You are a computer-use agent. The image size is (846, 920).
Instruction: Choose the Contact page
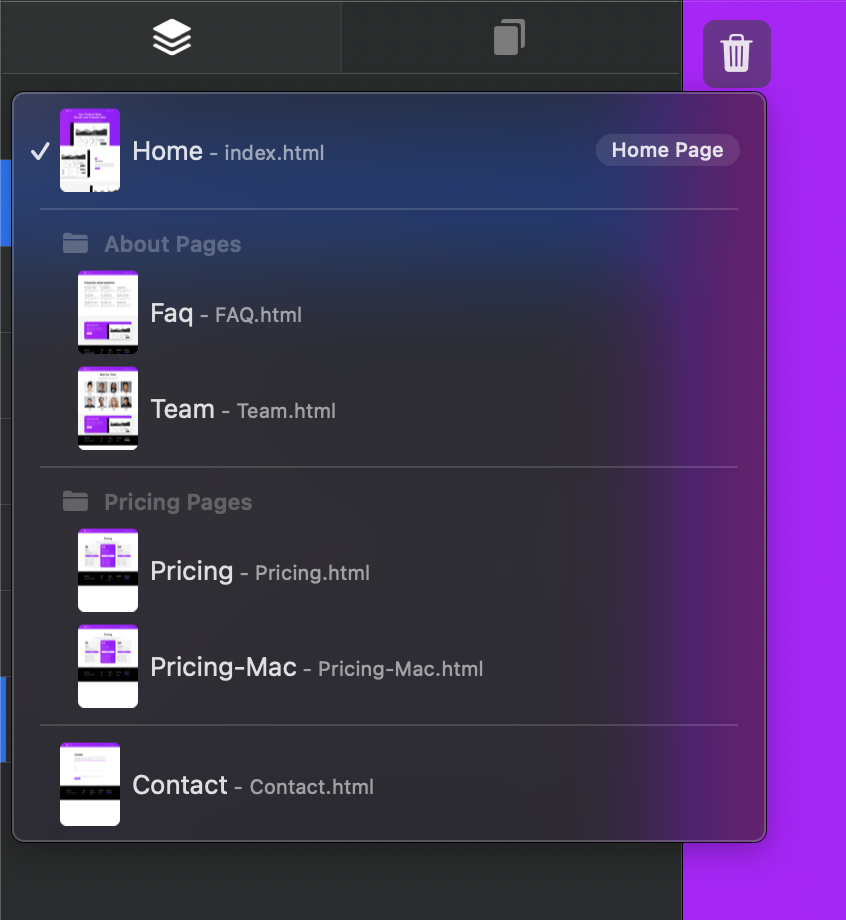click(252, 786)
